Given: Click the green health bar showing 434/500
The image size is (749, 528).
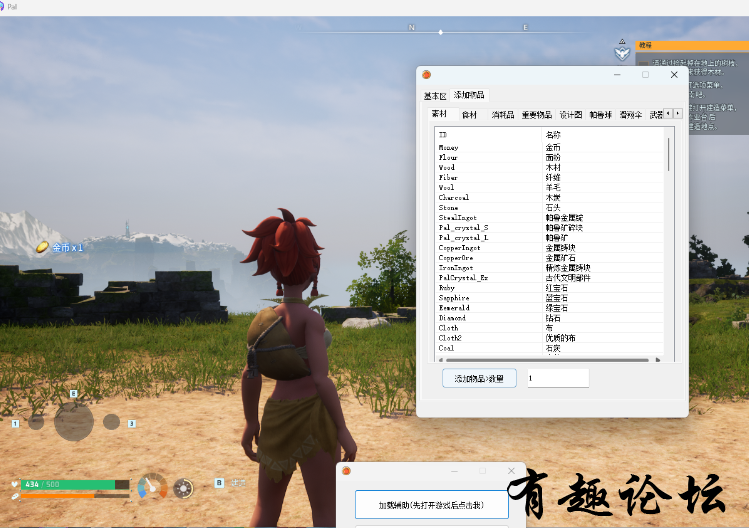Looking at the screenshot, I should coord(75,485).
